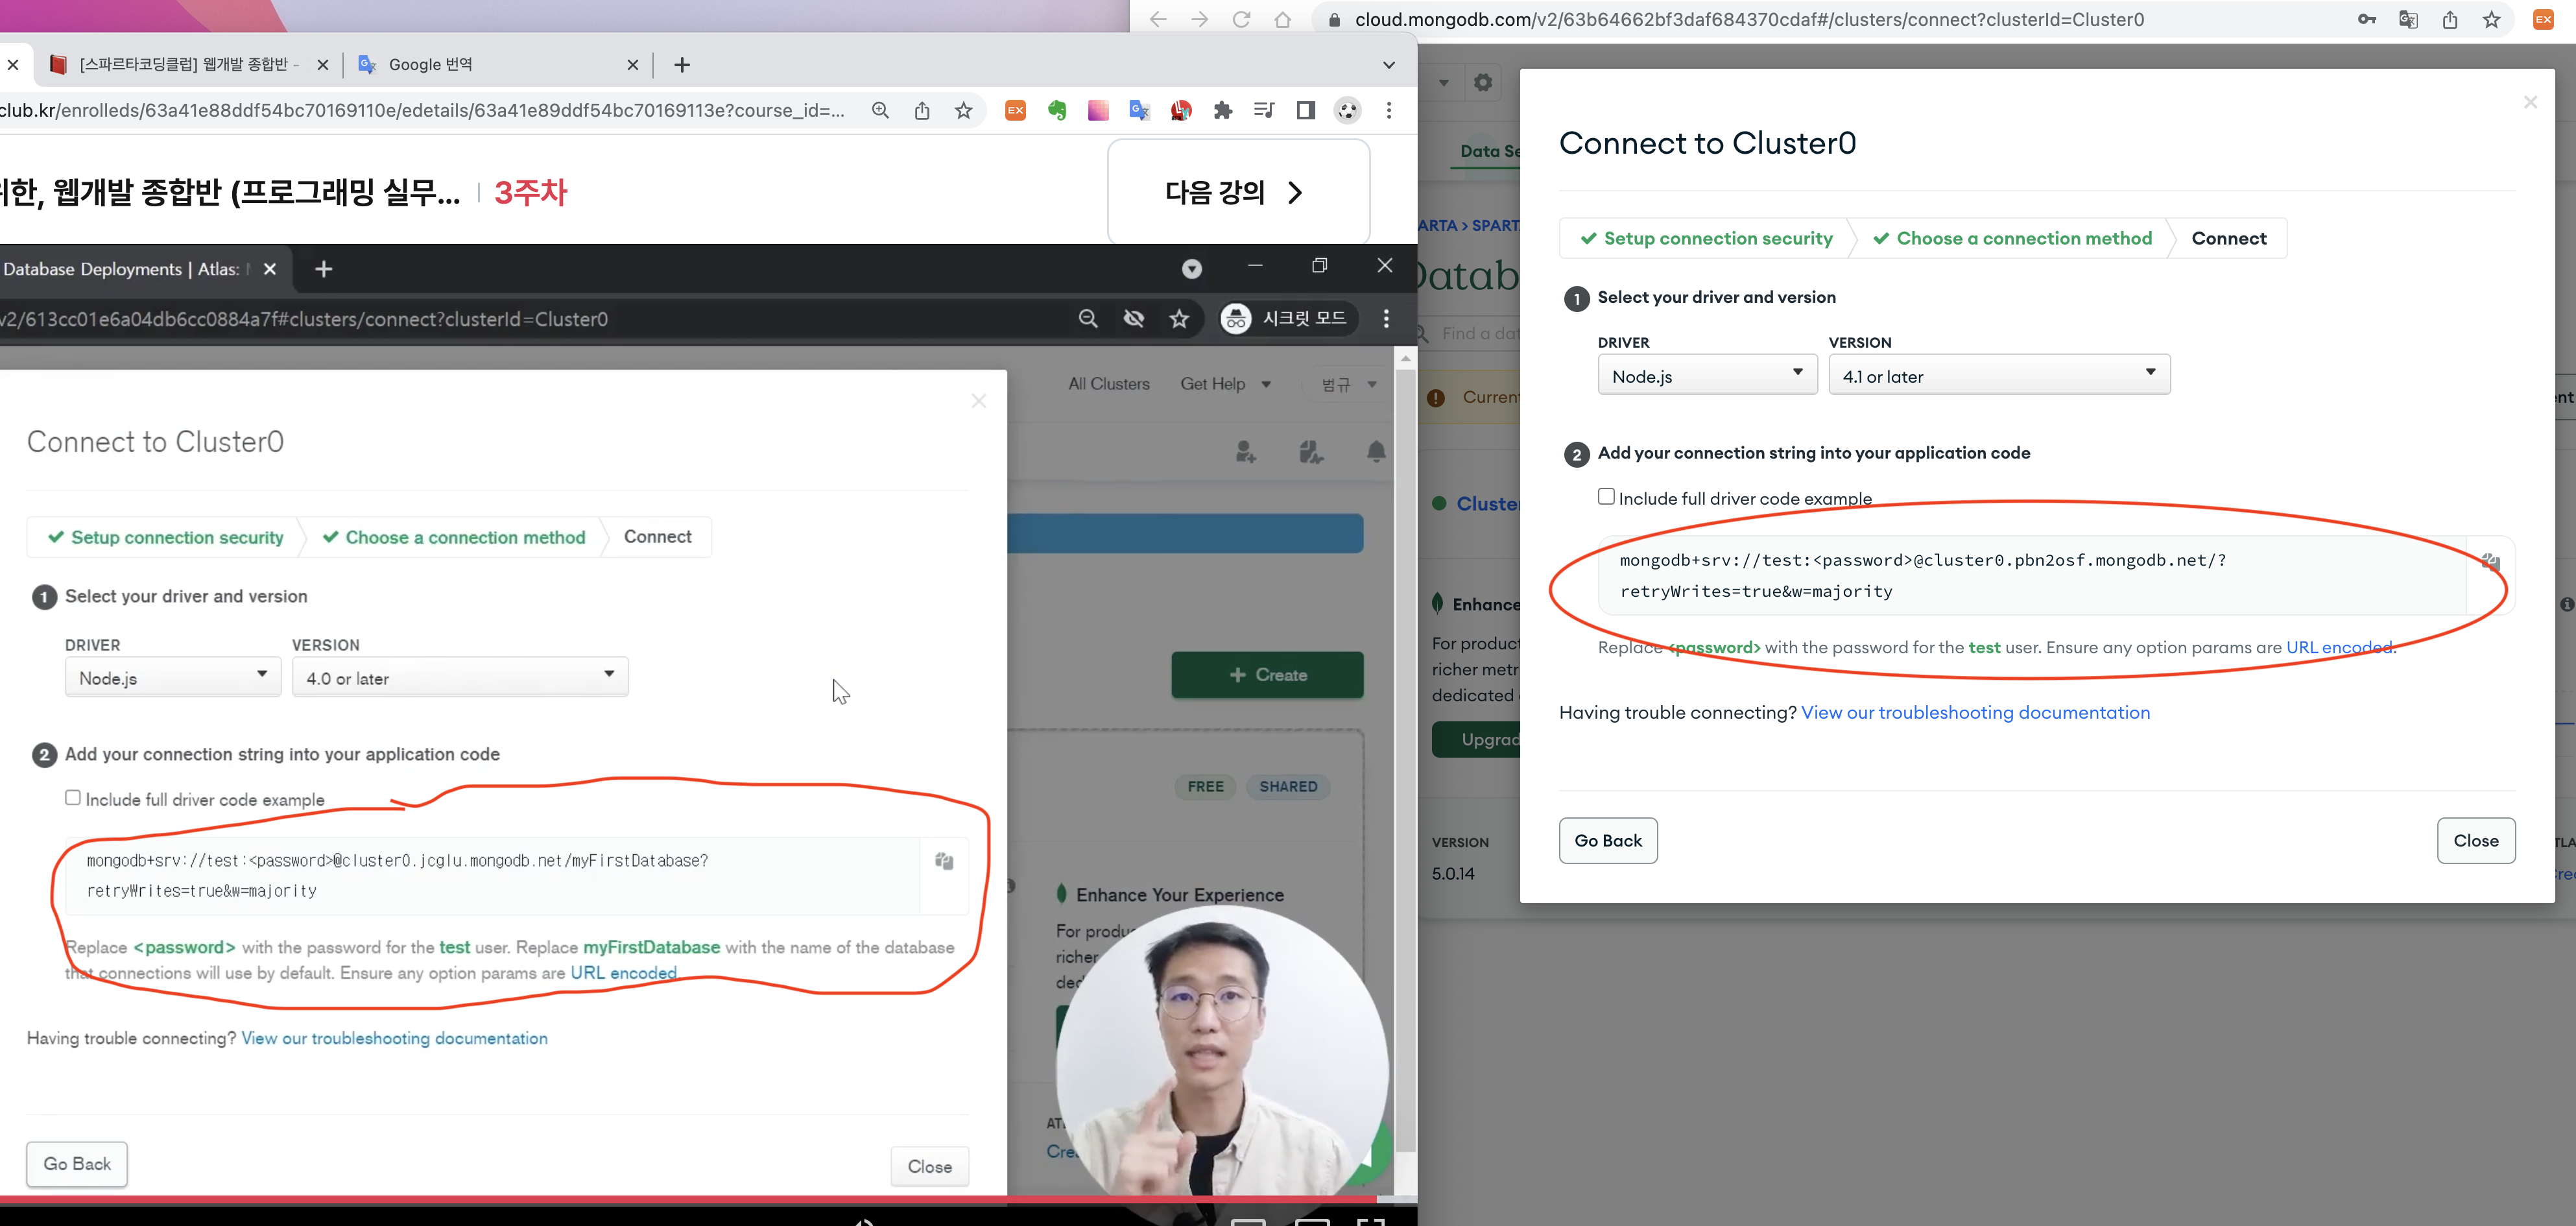Open the Google Translate extension in left toolbar
The width and height of the screenshot is (2576, 1226).
pos(1139,110)
